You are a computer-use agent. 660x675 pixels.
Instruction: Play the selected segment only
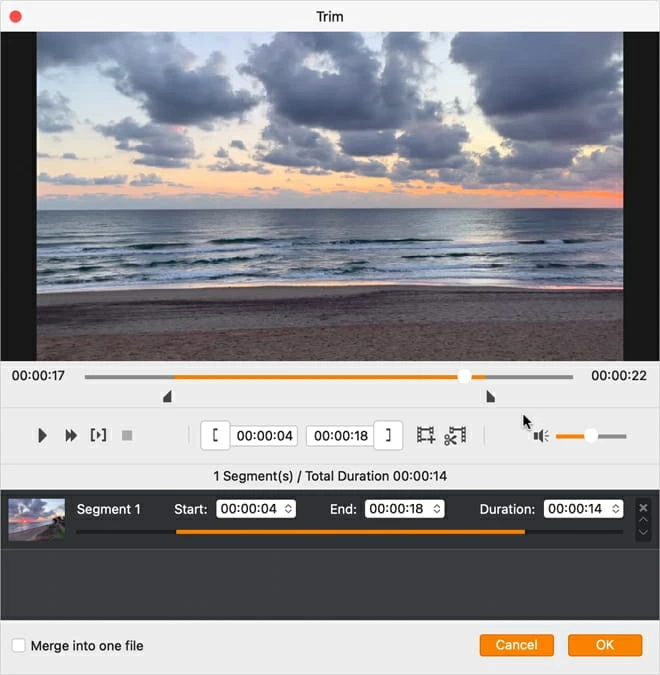tap(98, 436)
